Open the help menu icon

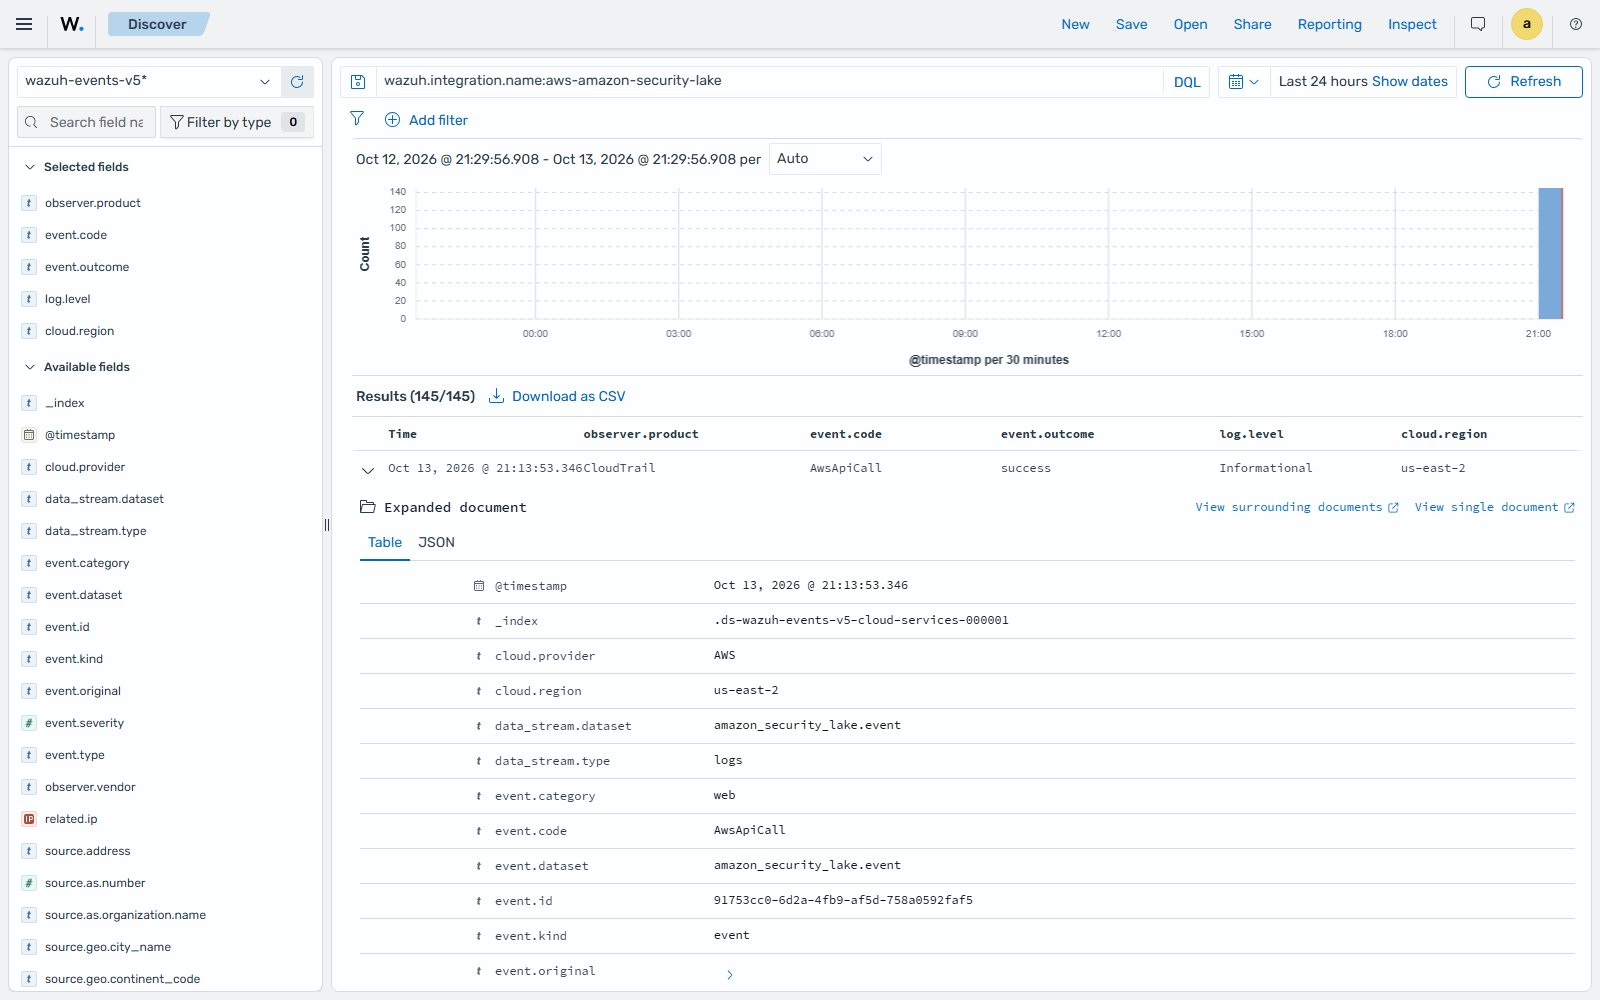point(1576,24)
